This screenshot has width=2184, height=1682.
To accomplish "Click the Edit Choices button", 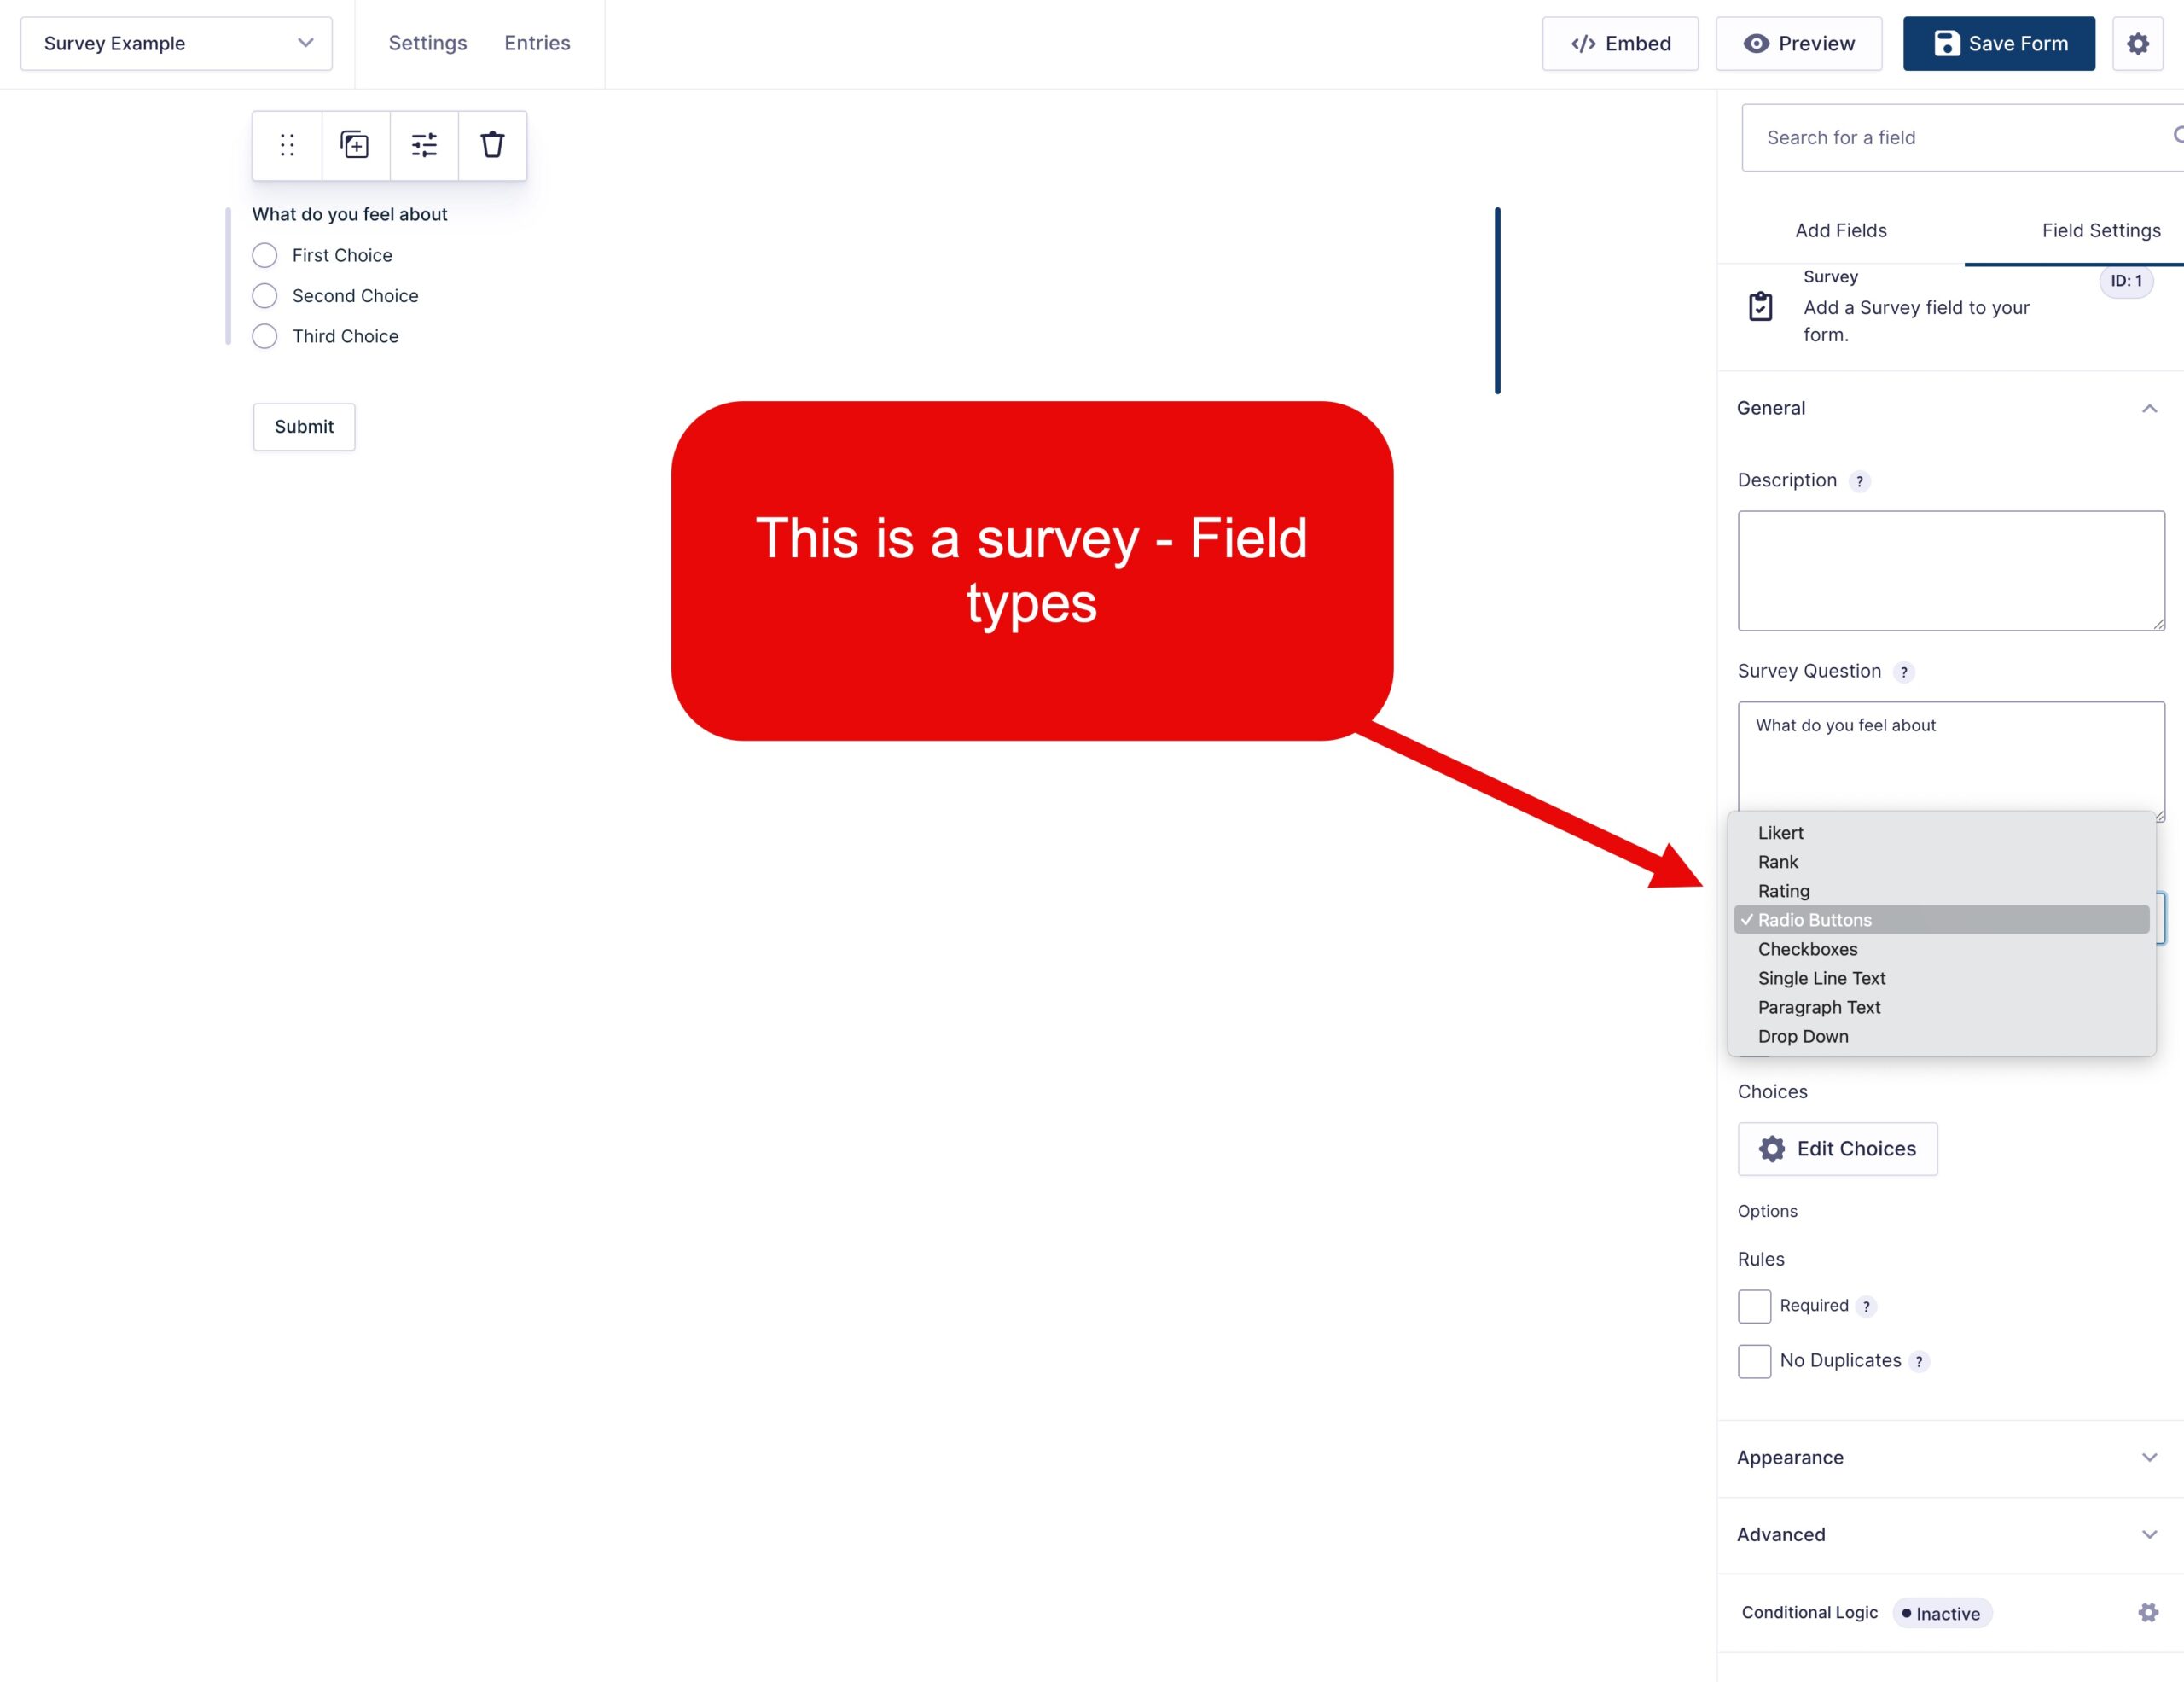I will pyautogui.click(x=1836, y=1148).
